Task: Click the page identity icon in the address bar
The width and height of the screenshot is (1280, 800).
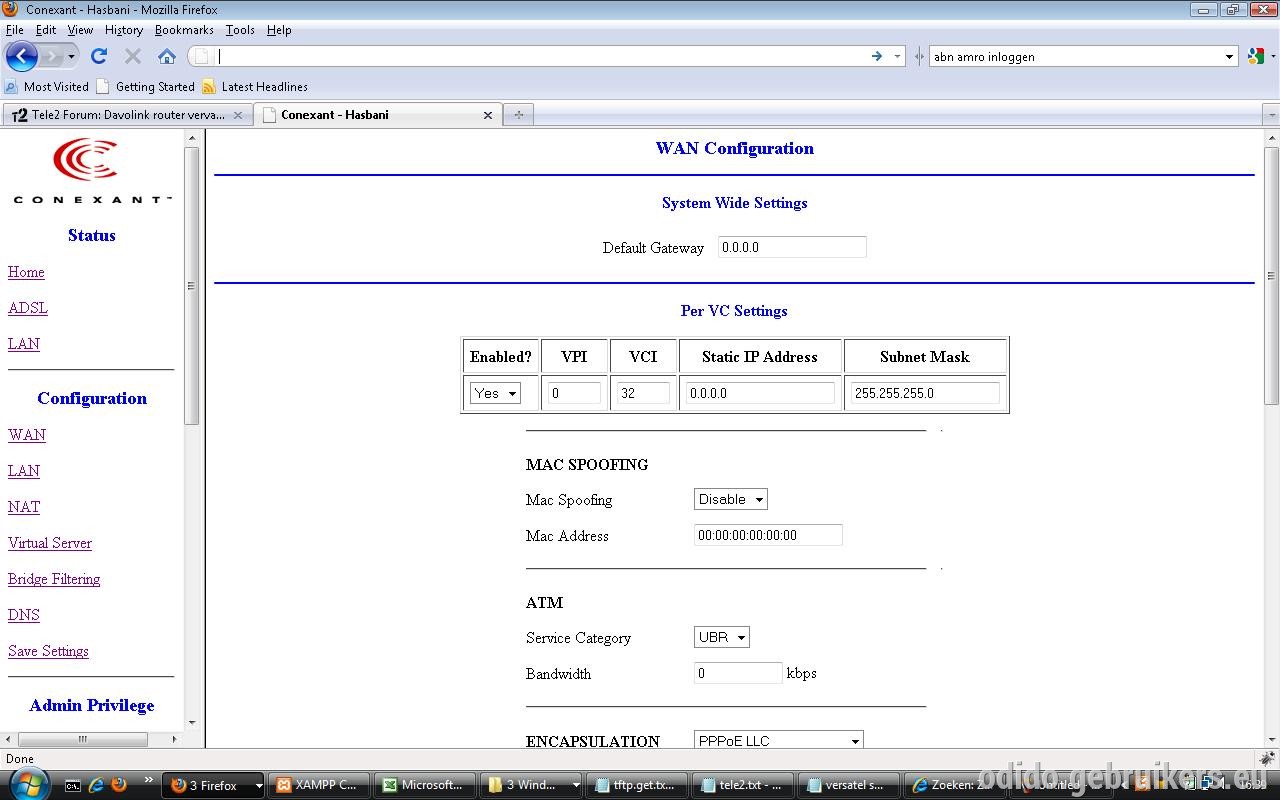Action: [x=201, y=56]
